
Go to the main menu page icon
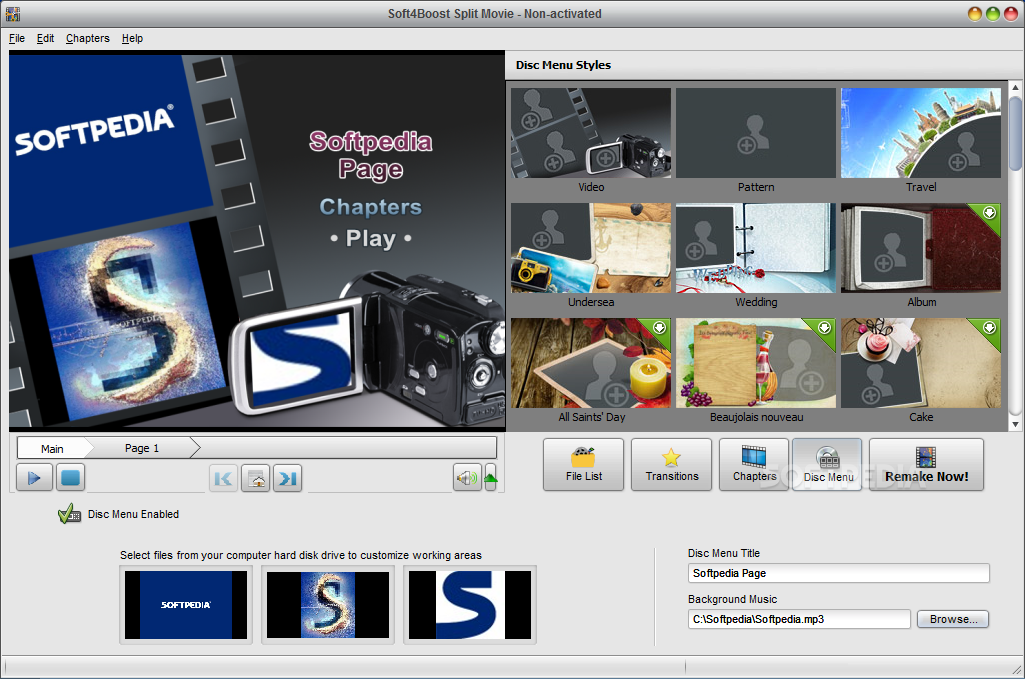click(256, 479)
